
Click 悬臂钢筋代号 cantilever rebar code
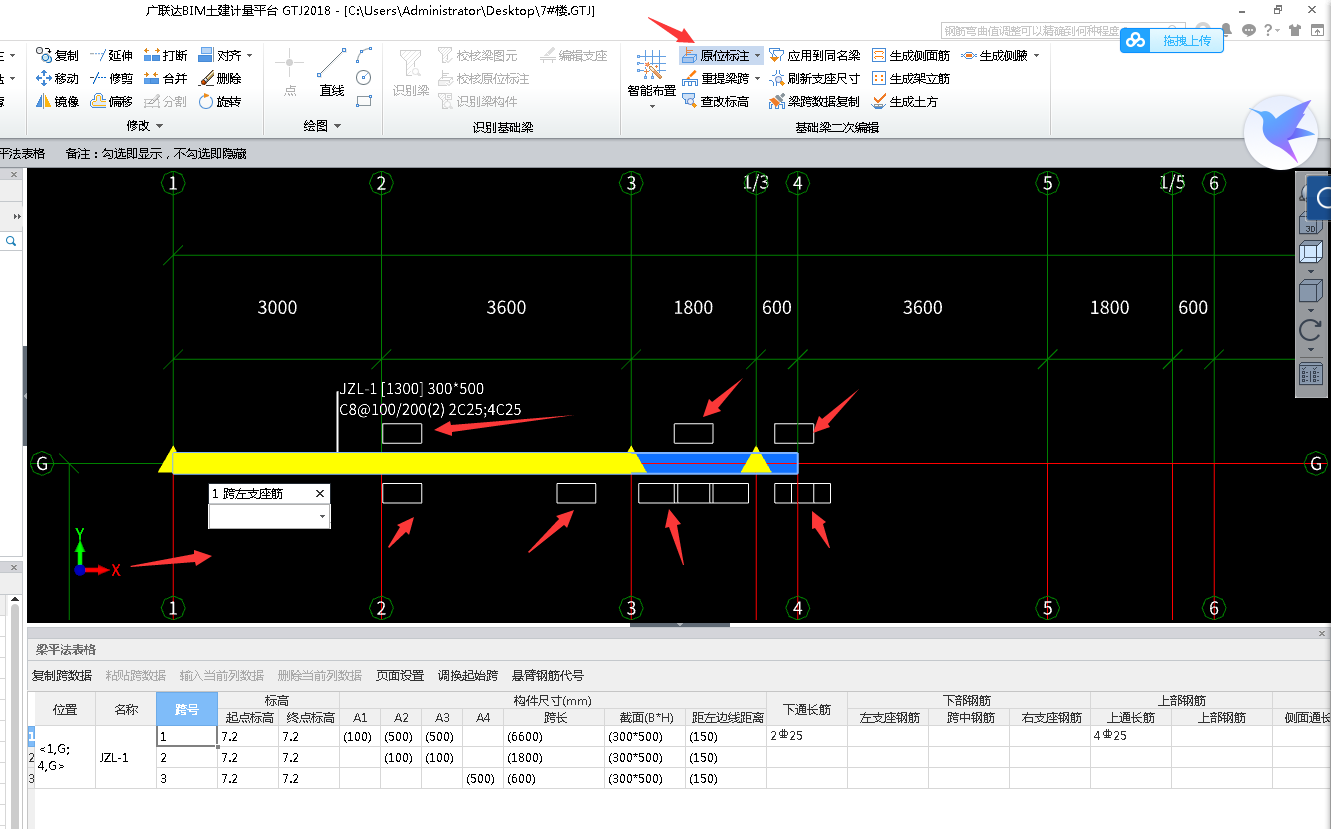(548, 676)
